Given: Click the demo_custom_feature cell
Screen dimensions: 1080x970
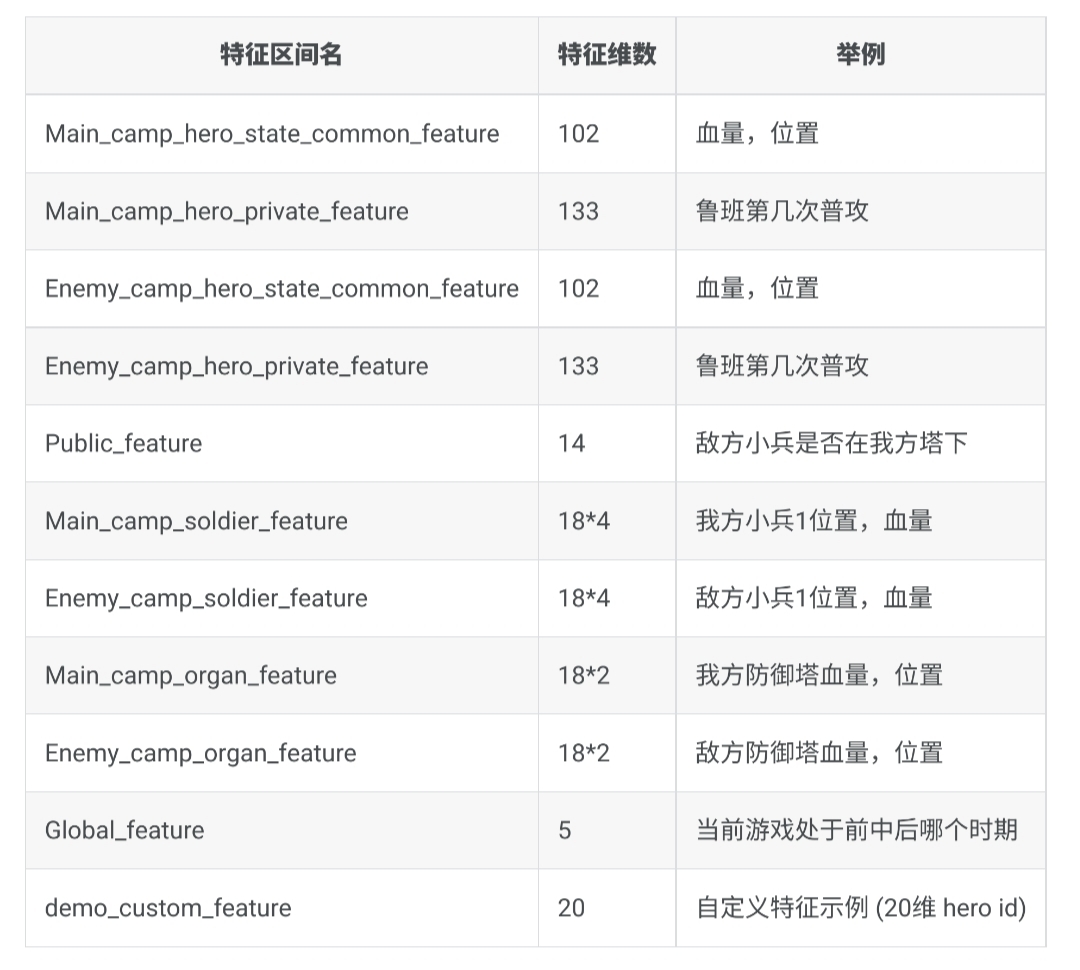Looking at the screenshot, I should point(168,908).
